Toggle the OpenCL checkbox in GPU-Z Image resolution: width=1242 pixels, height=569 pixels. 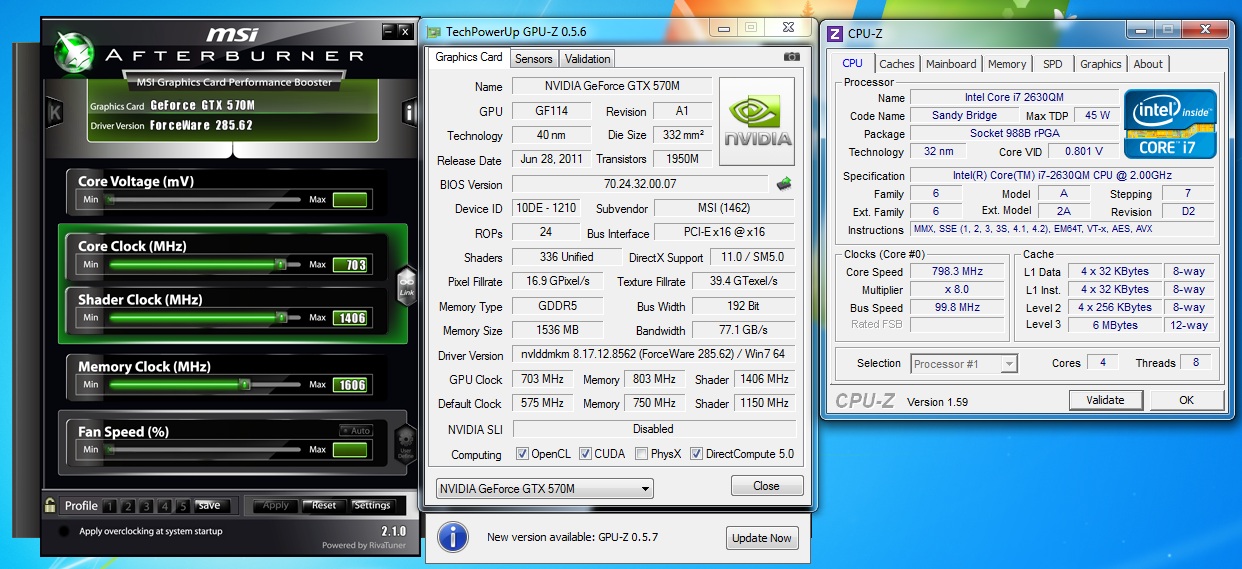tap(522, 454)
